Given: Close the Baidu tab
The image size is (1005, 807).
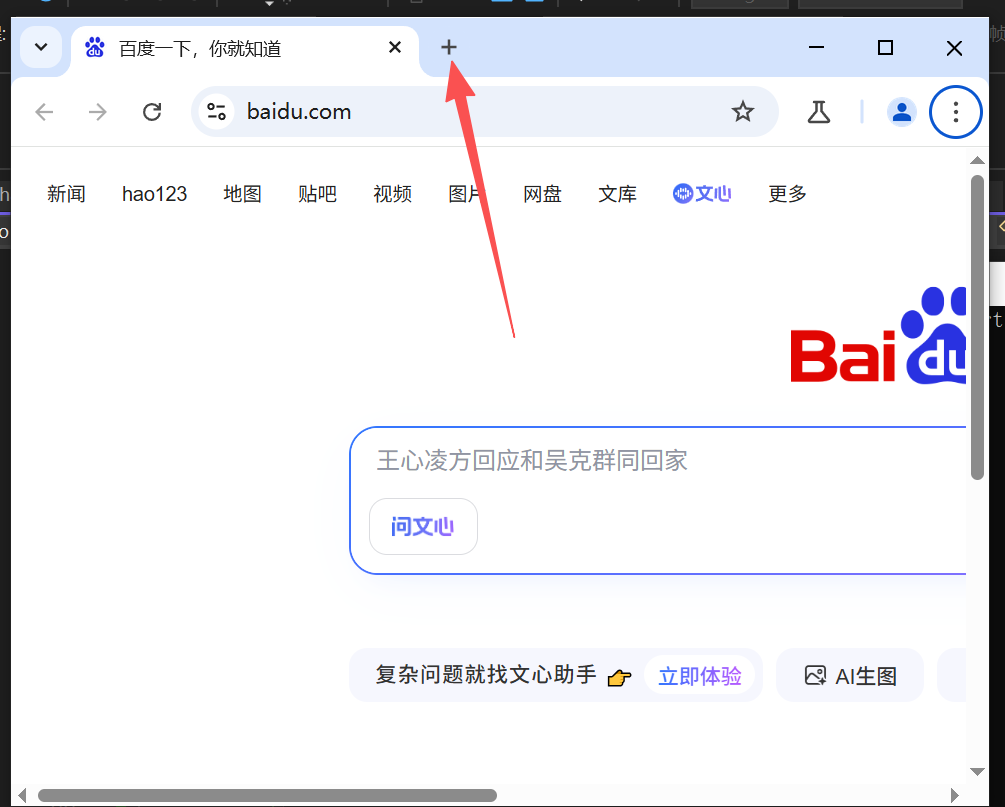Looking at the screenshot, I should point(395,47).
